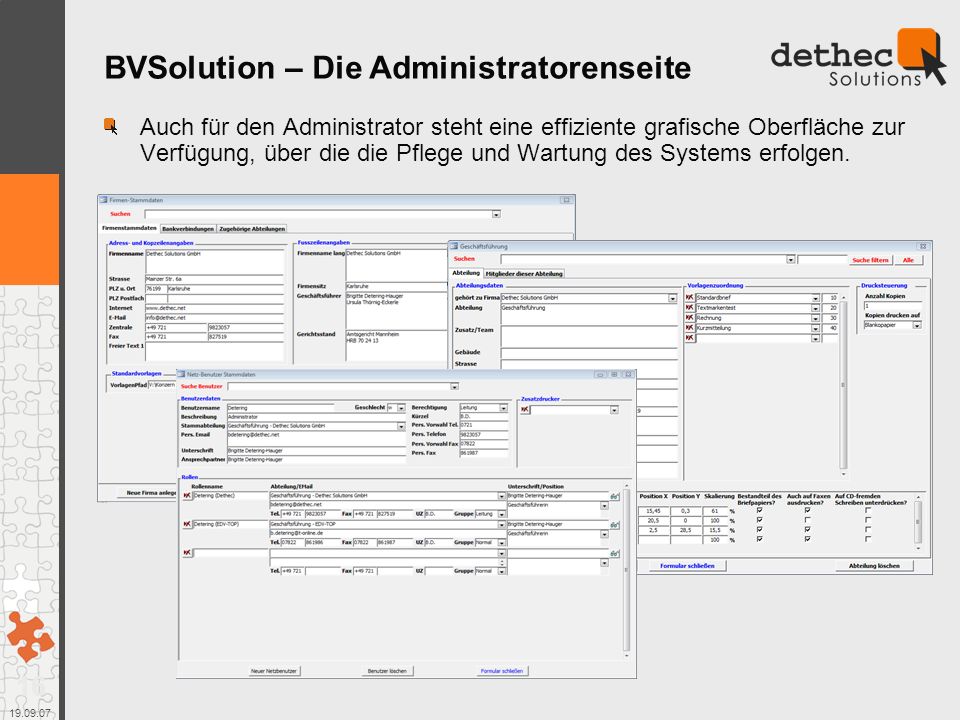Click delete icon on empty role row
The width and height of the screenshot is (960, 720).
coord(187,553)
